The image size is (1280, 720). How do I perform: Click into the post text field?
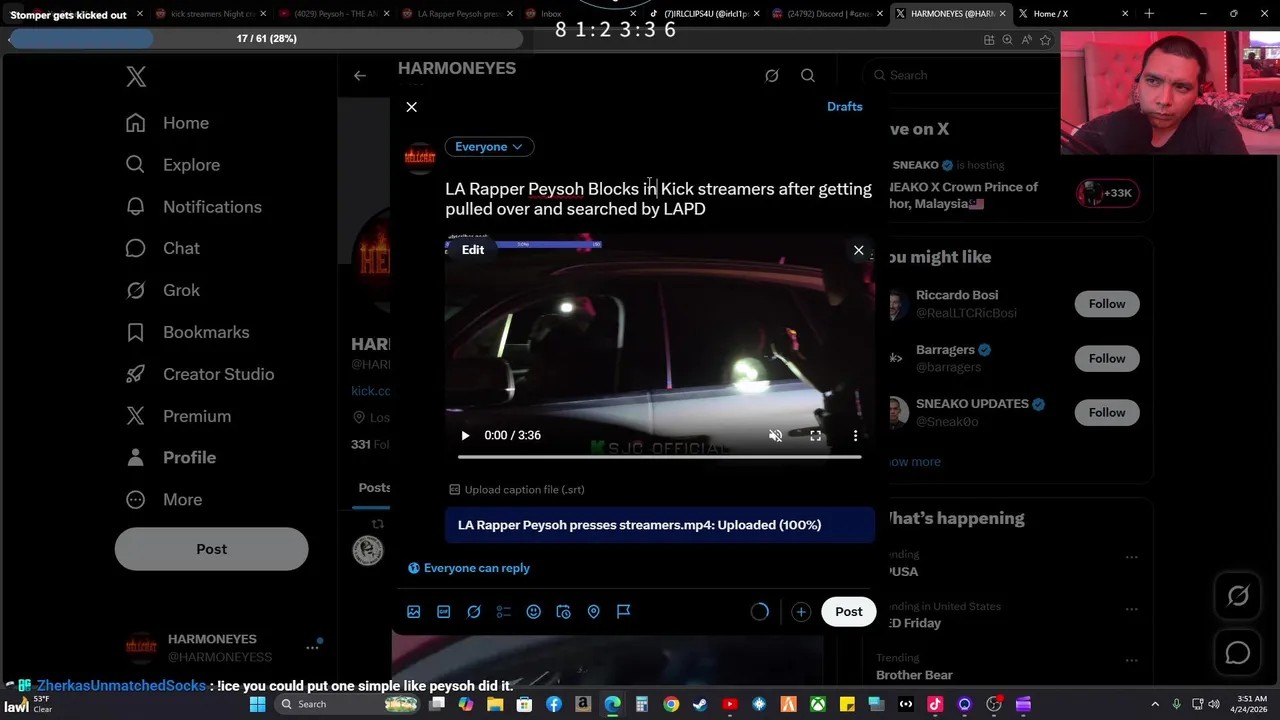coord(659,198)
